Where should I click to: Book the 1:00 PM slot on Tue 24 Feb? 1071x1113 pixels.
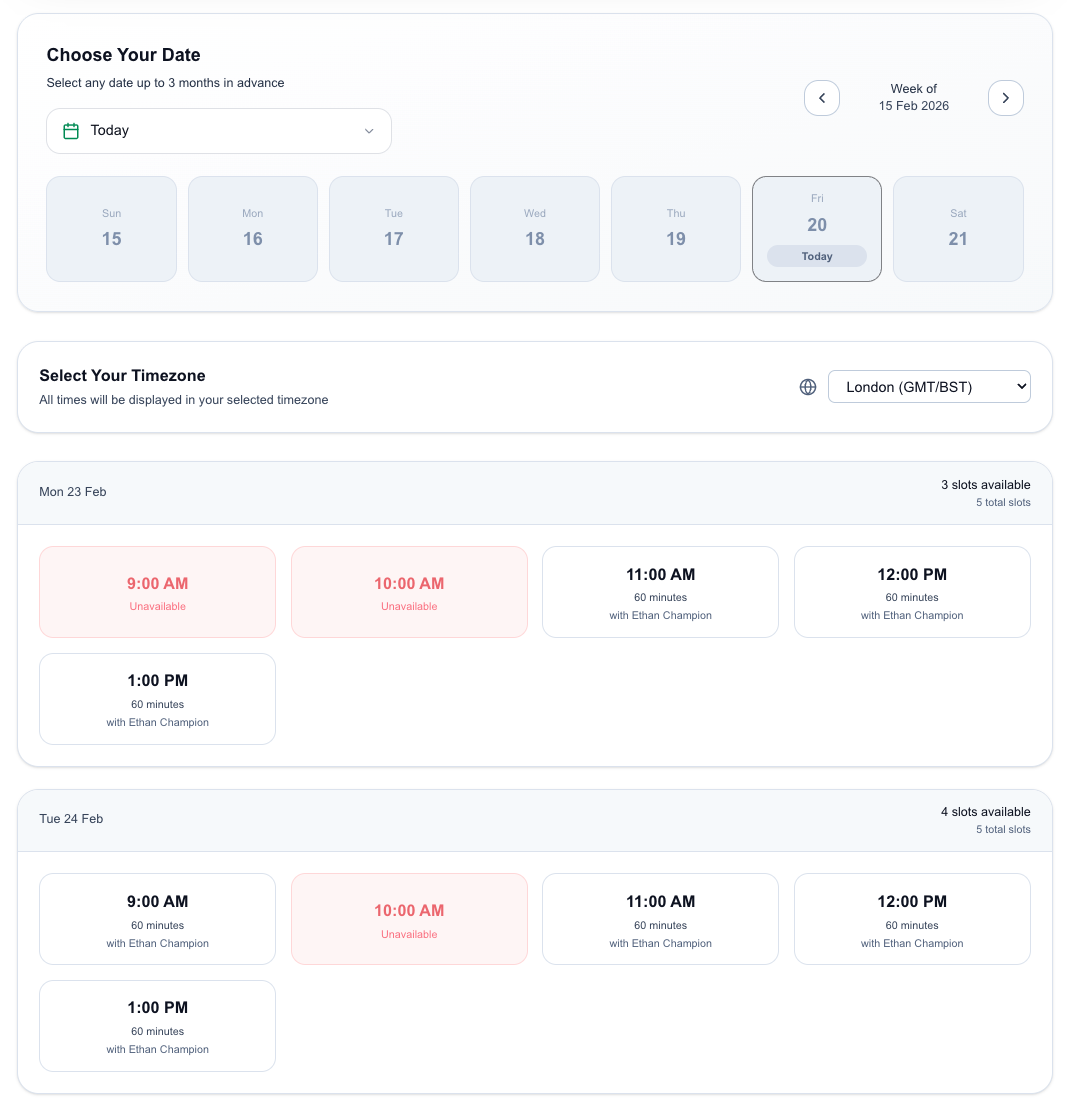coord(157,1025)
